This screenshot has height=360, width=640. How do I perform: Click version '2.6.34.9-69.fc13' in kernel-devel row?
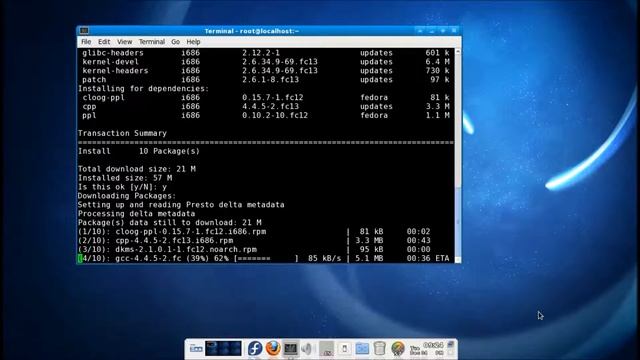(280, 62)
